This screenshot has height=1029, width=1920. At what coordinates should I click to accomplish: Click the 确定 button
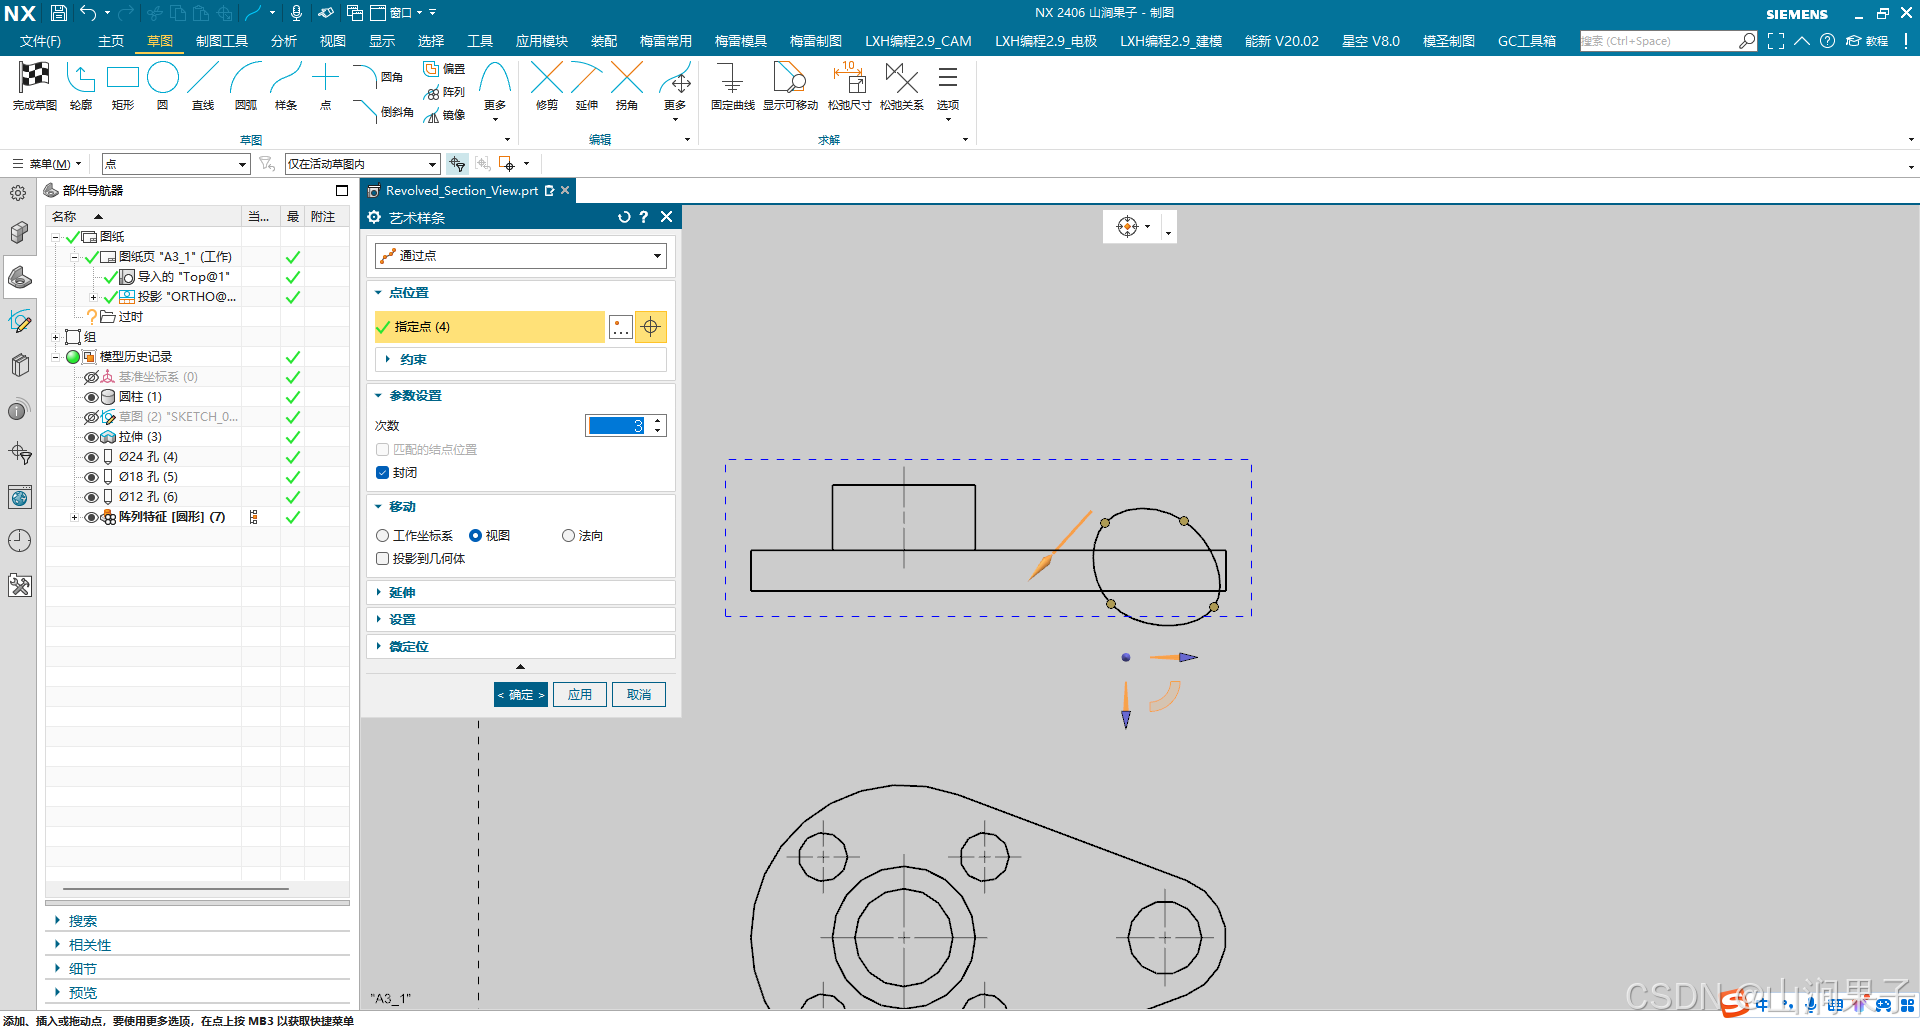pos(521,695)
